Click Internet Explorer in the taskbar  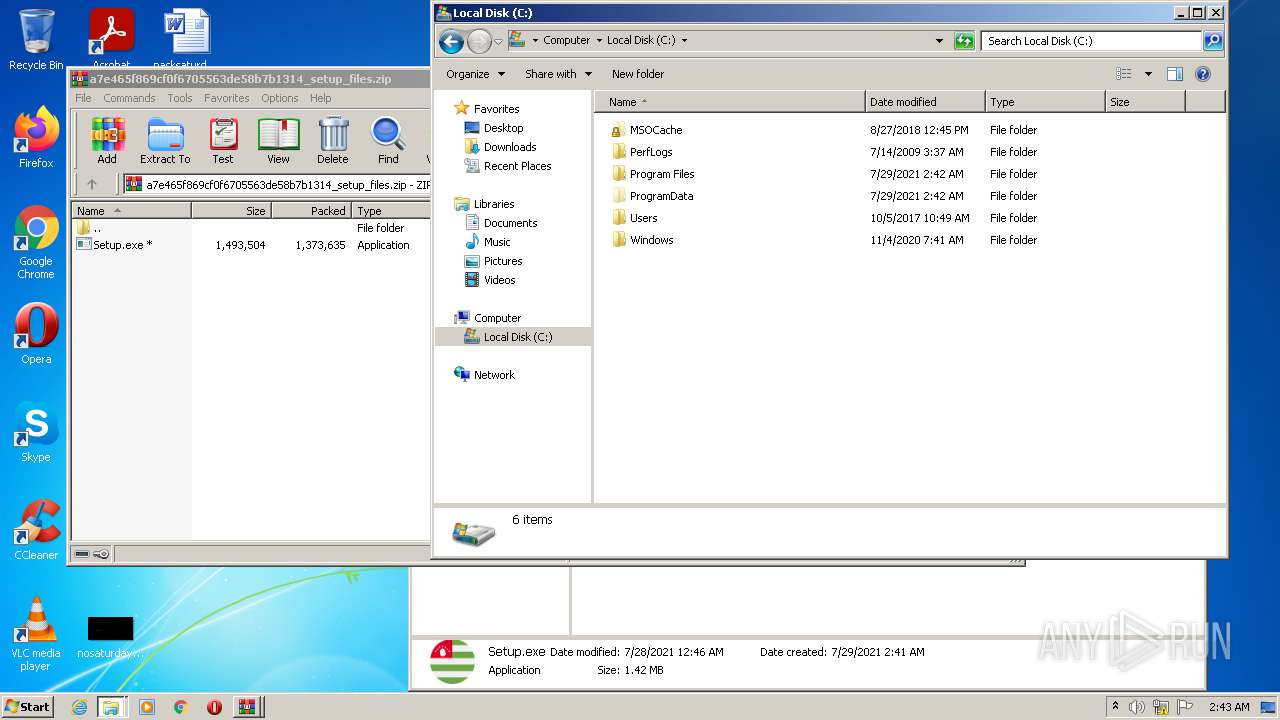coord(79,707)
